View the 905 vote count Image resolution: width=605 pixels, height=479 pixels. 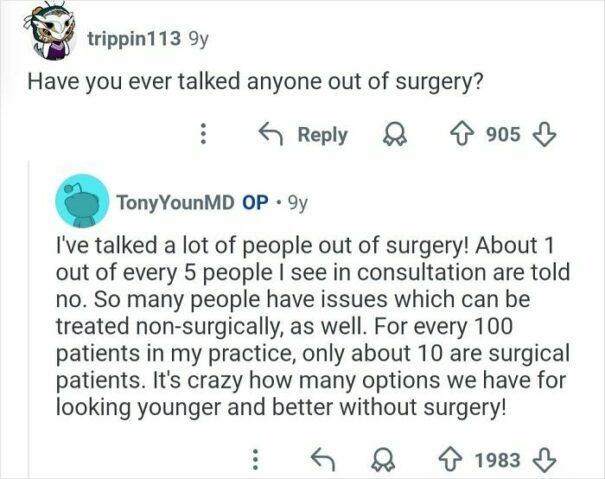(503, 135)
